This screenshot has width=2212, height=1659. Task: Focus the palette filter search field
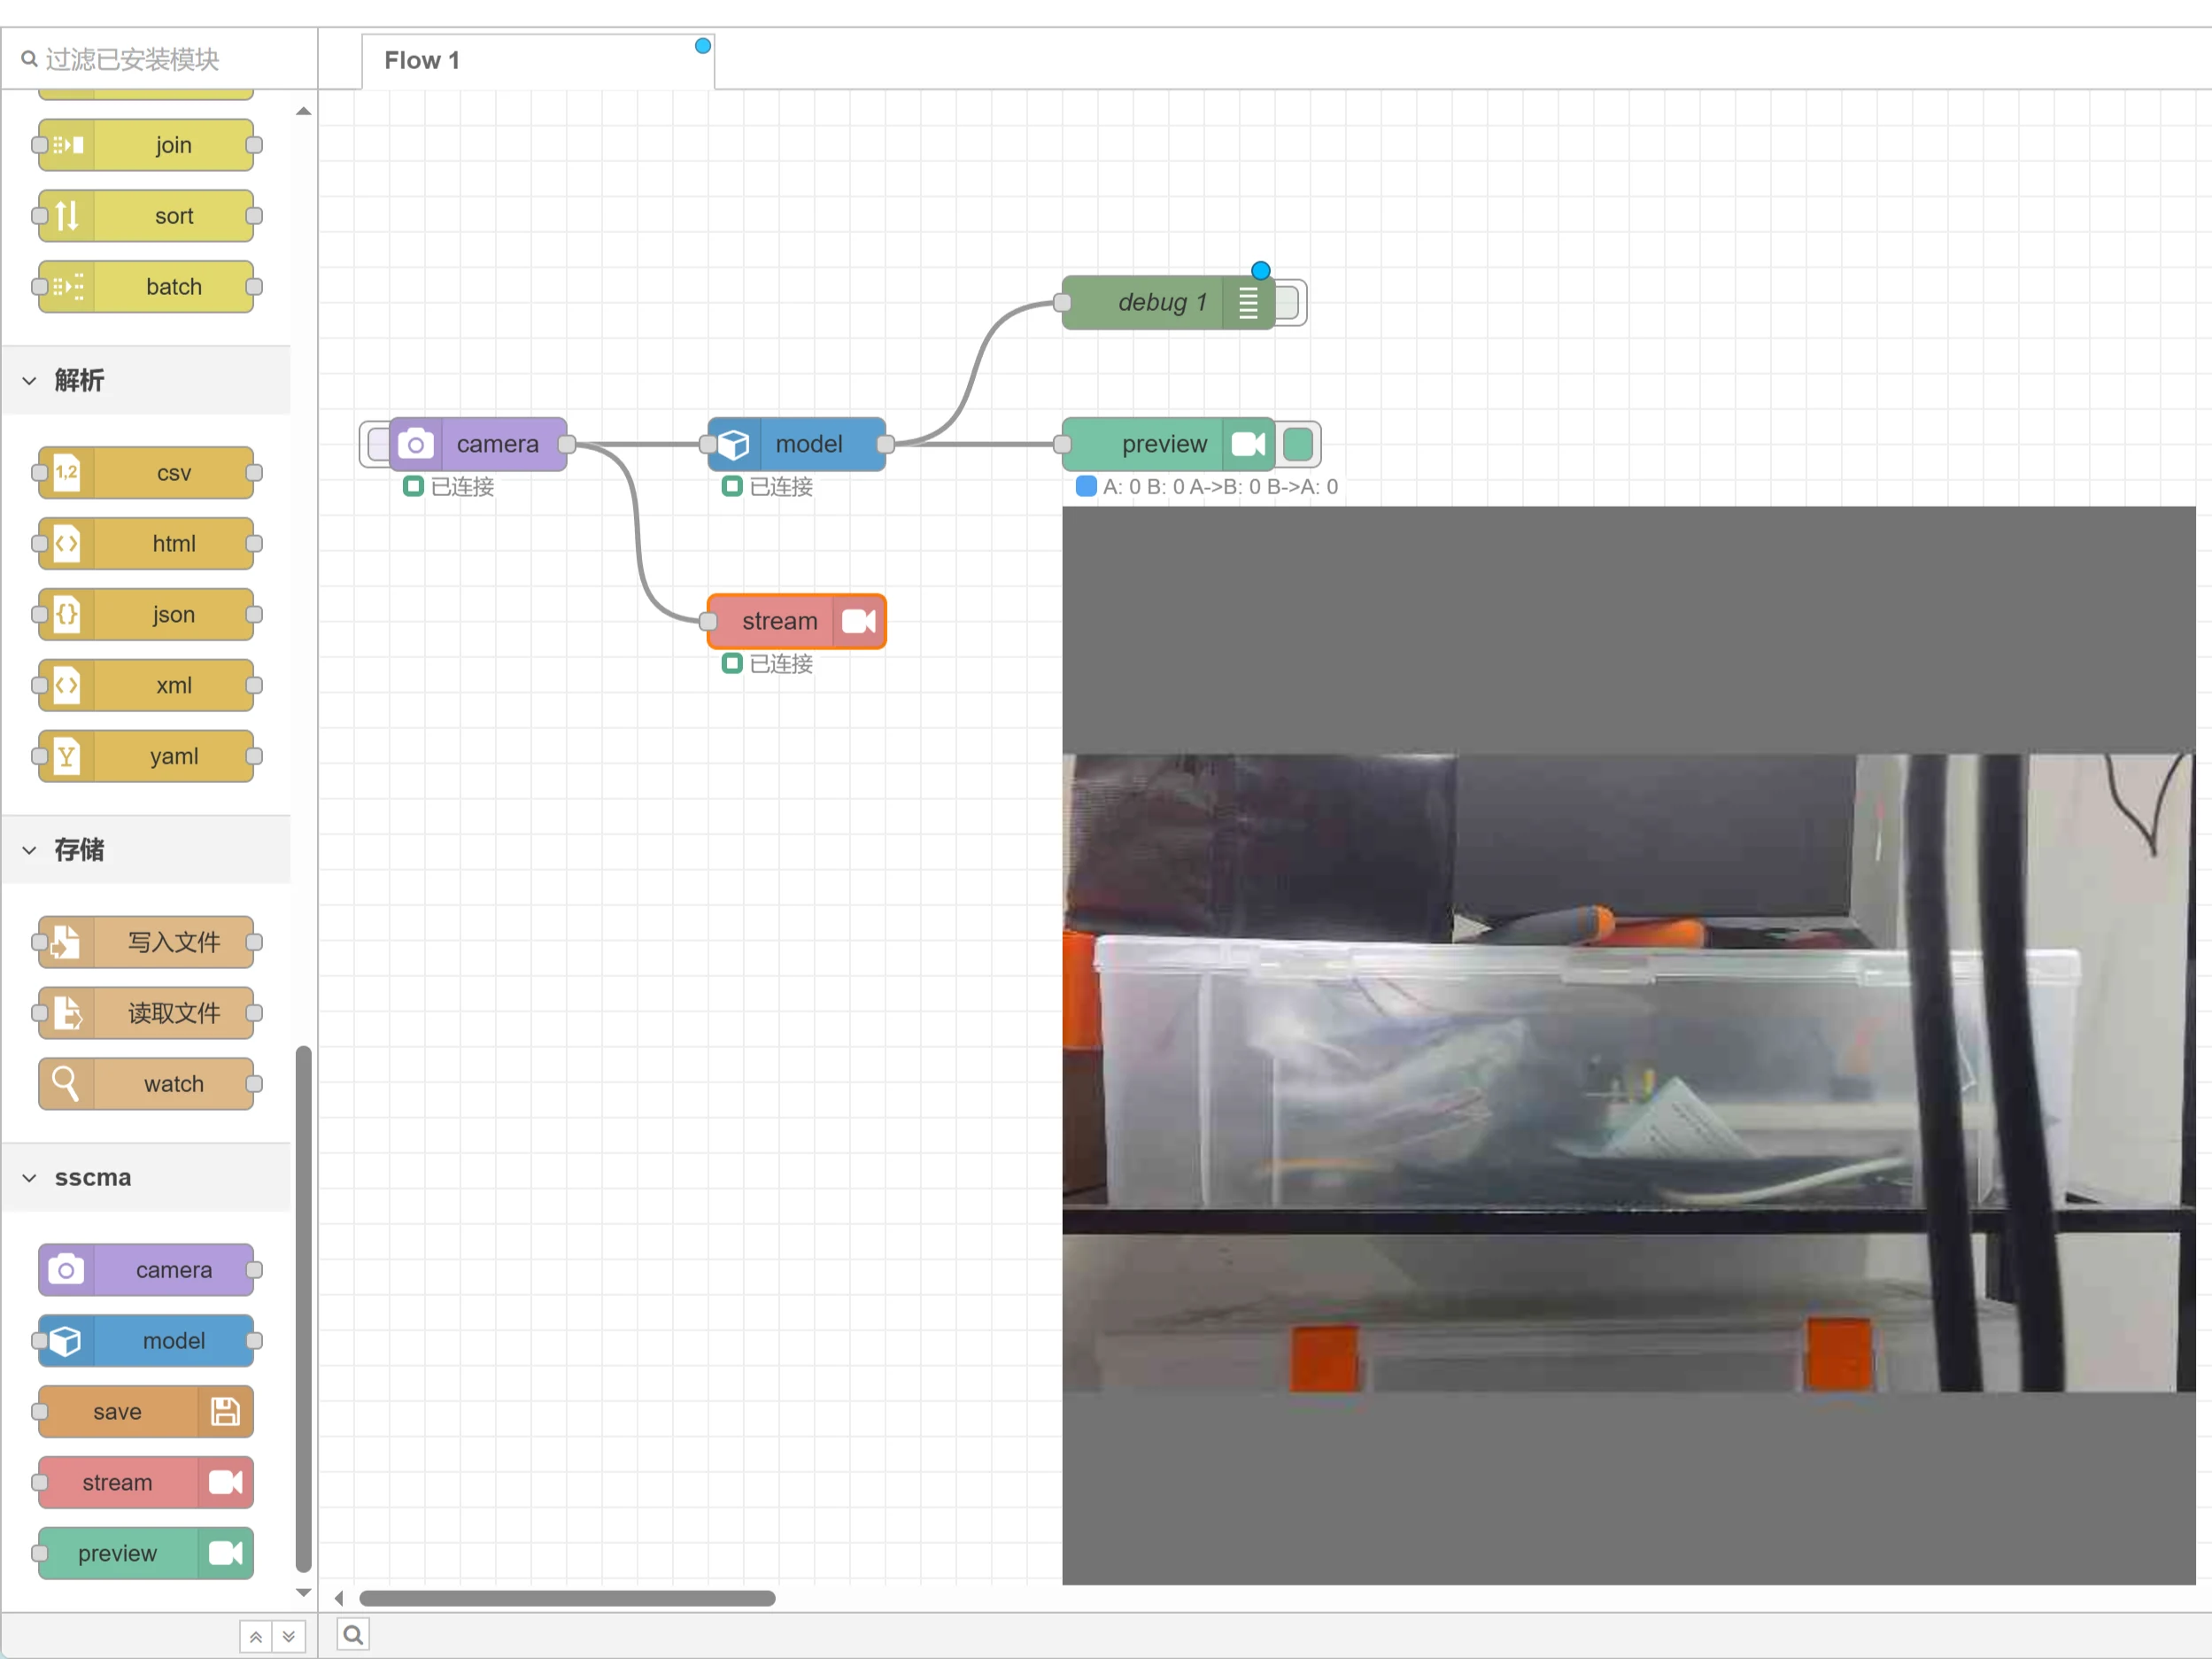tap(160, 60)
